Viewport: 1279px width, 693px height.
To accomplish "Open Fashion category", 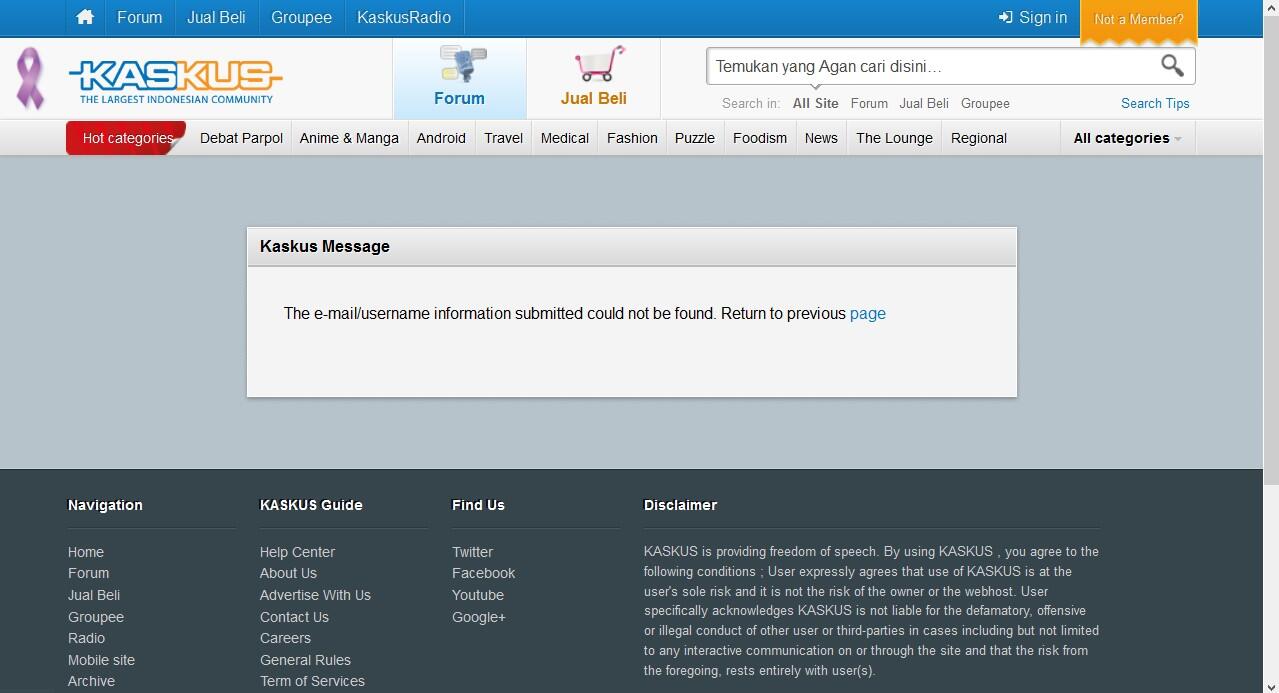I will coord(632,138).
